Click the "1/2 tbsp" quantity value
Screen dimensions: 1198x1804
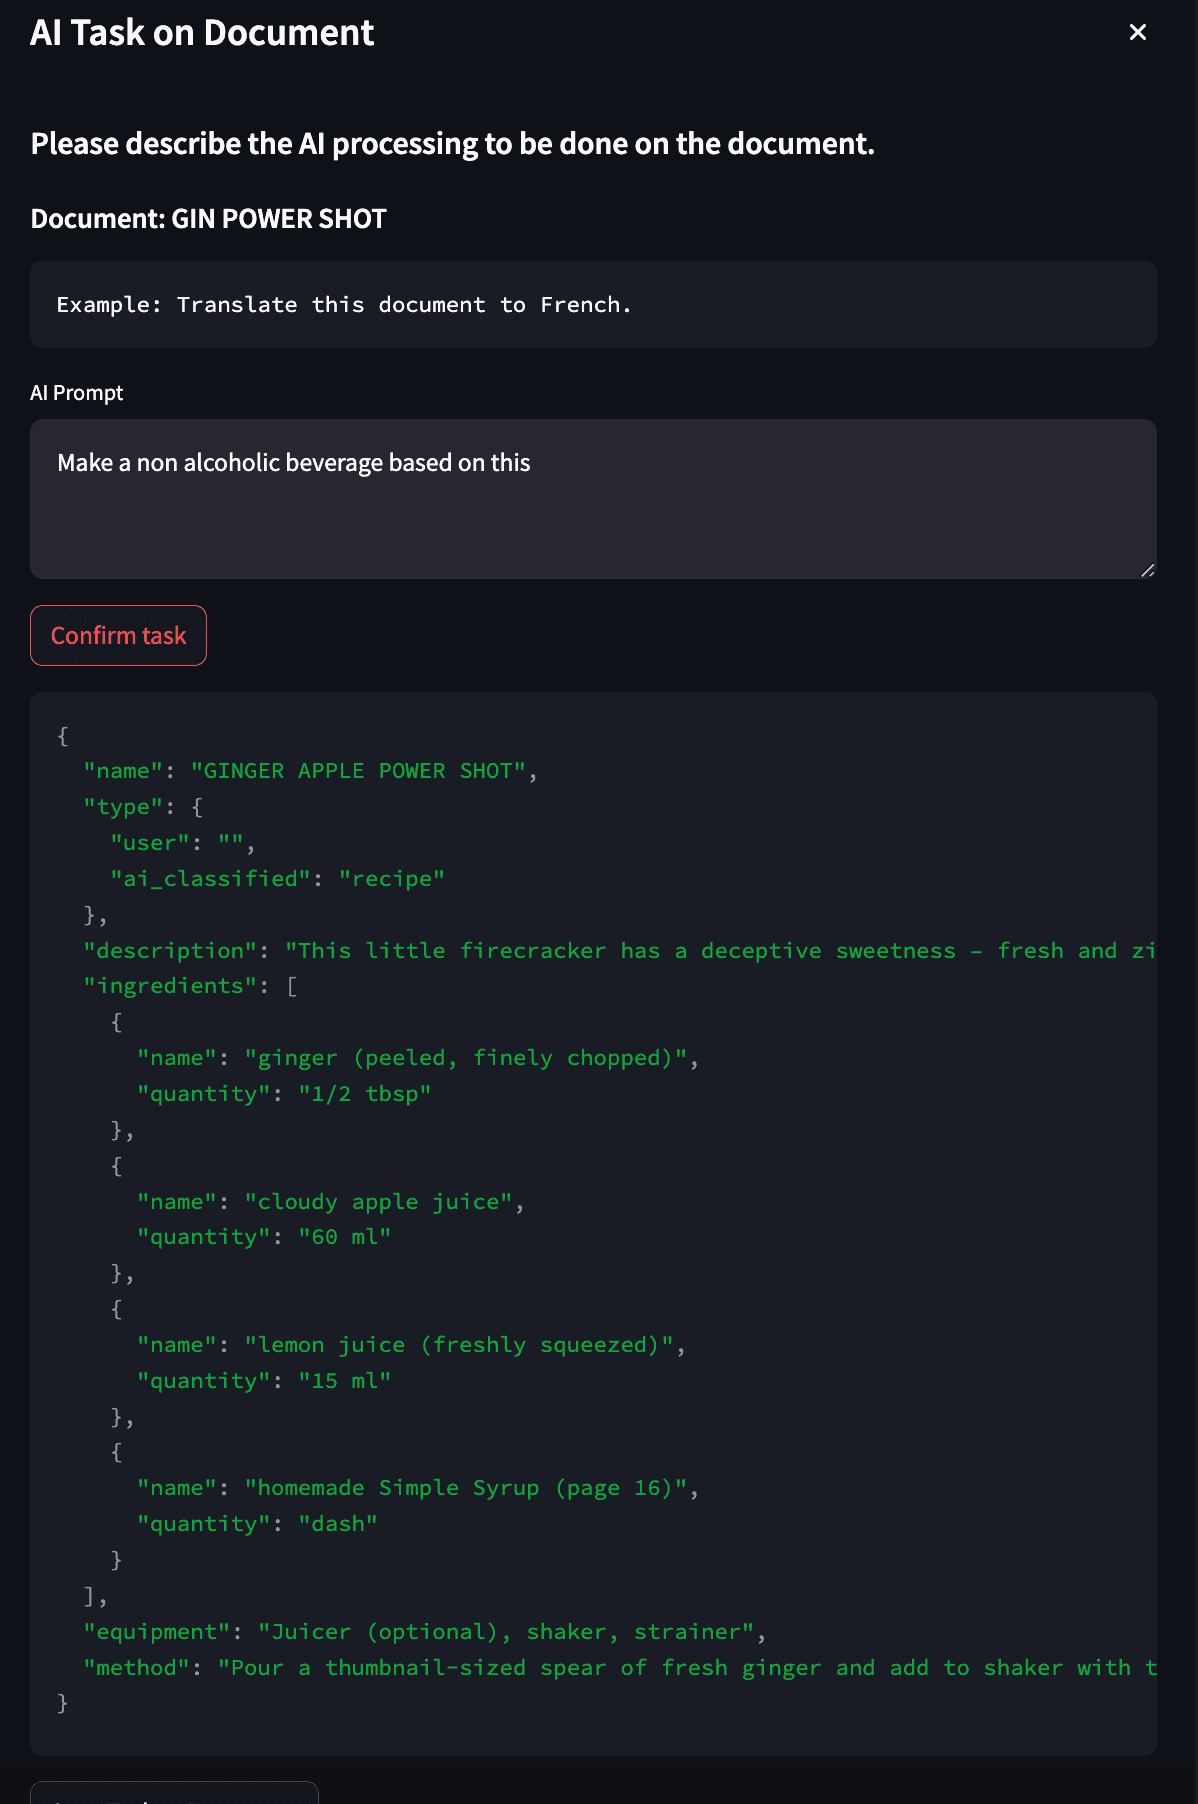coord(364,1094)
